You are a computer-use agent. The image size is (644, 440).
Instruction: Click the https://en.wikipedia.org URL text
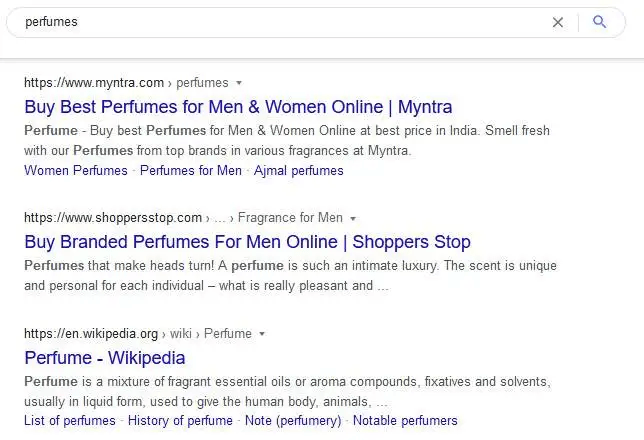[91, 334]
